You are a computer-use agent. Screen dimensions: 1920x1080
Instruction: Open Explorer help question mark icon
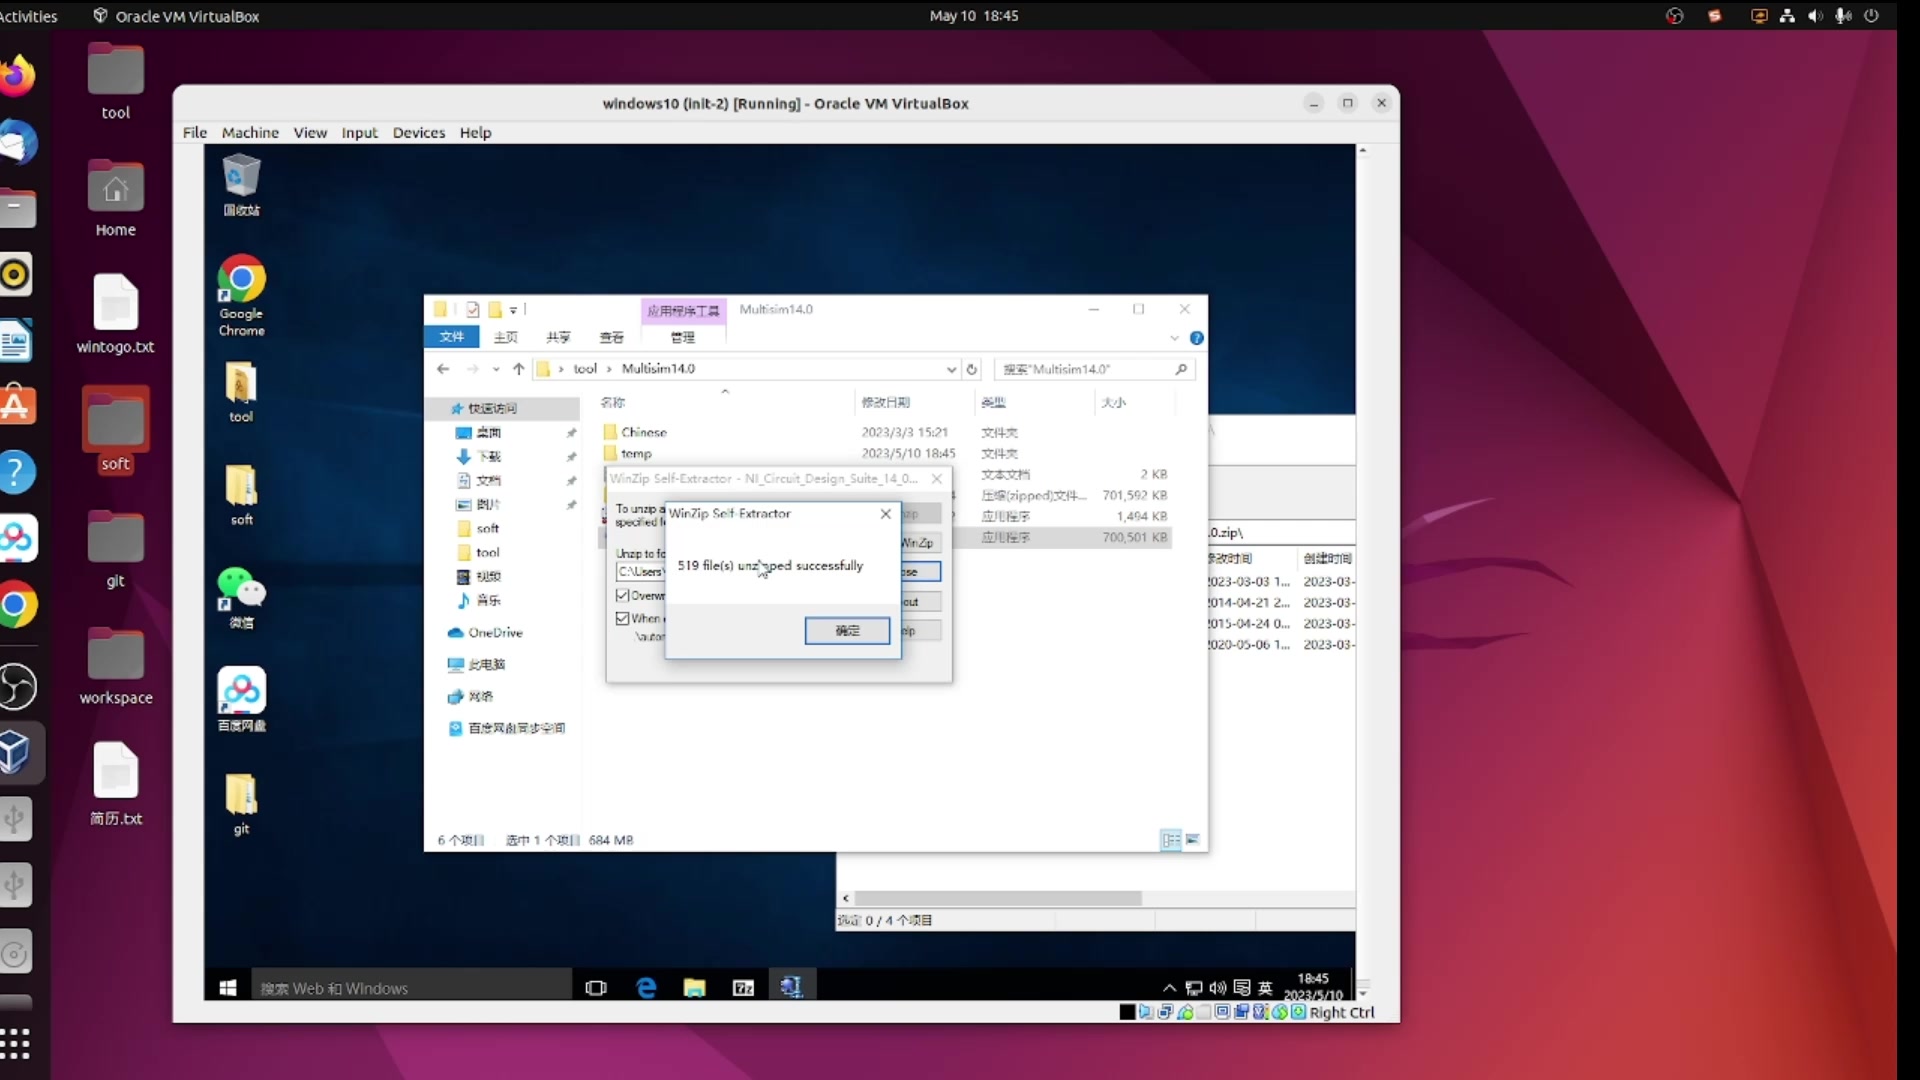[1197, 338]
